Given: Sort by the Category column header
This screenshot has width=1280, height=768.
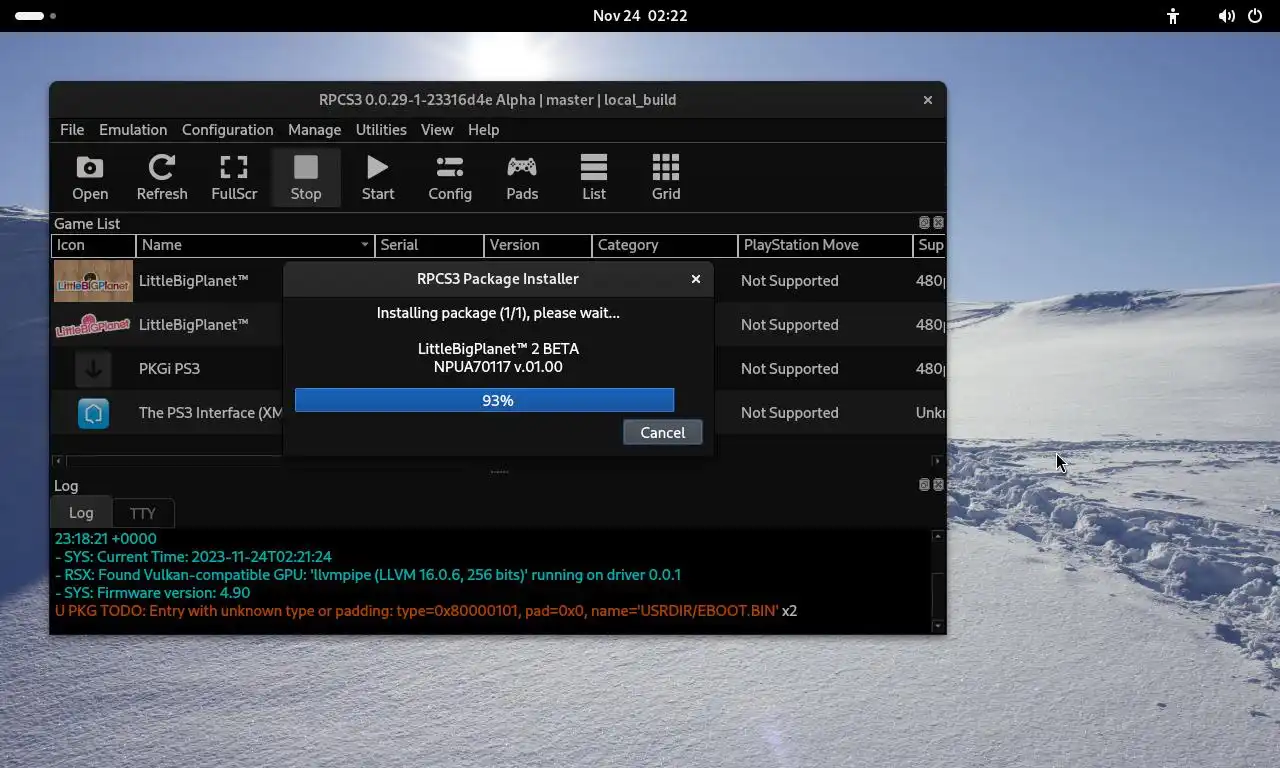Looking at the screenshot, I should click(665, 245).
